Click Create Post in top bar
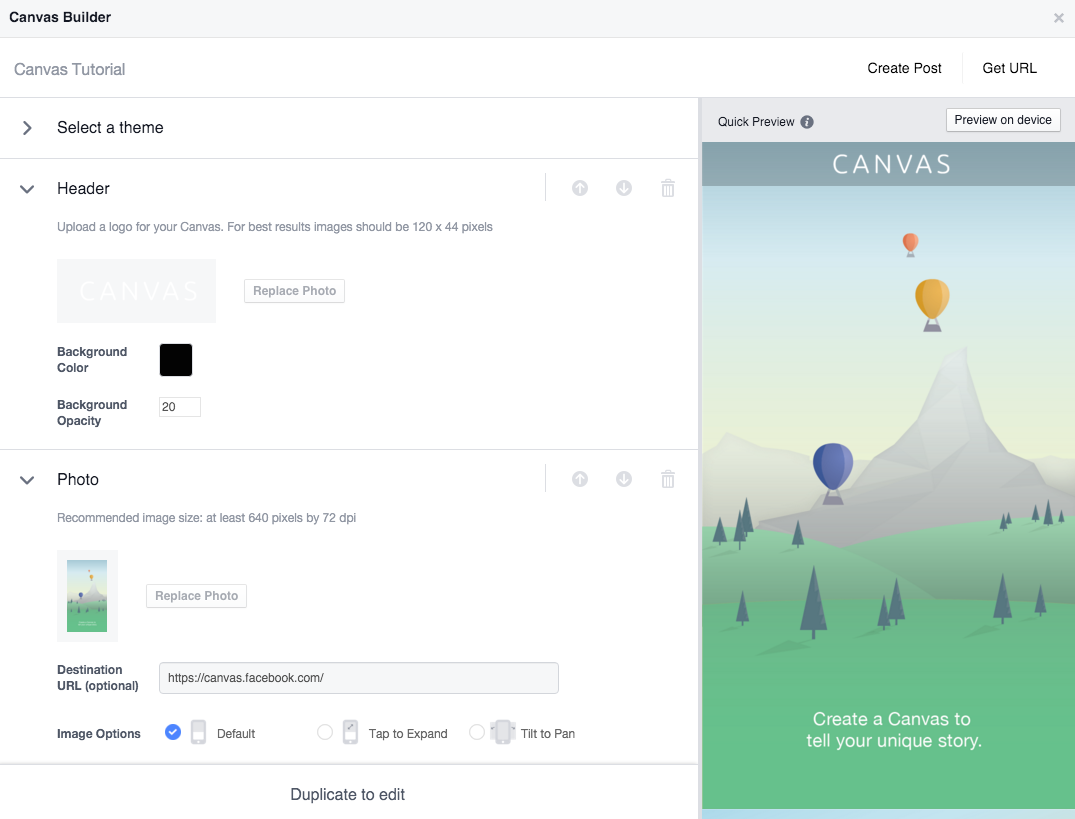 click(904, 68)
